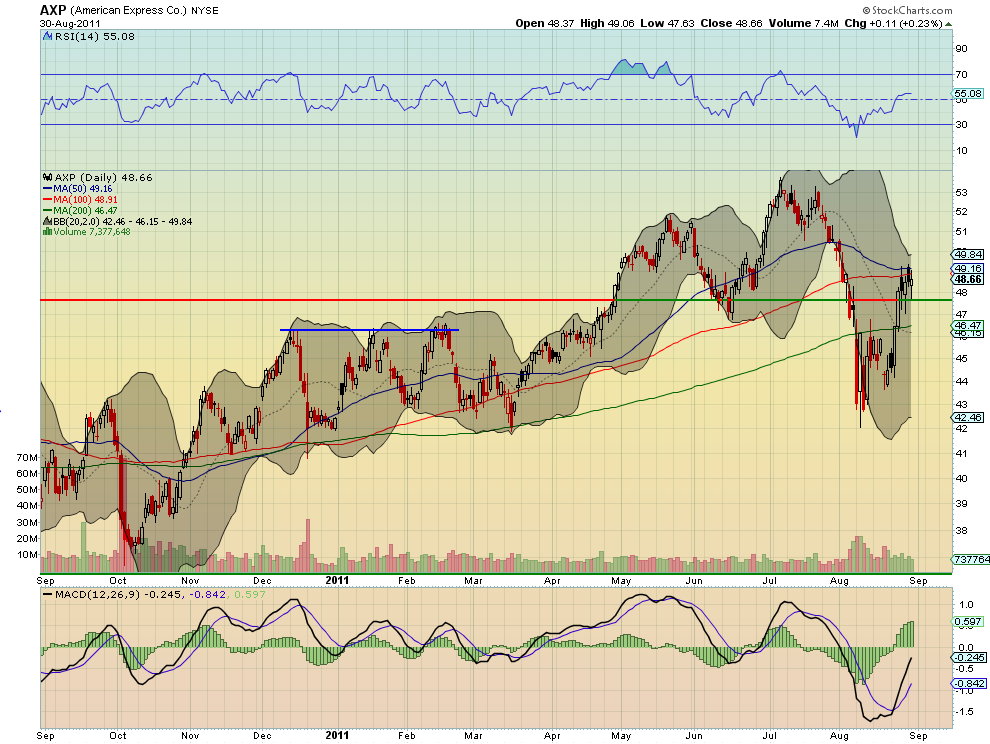The image size is (990, 744).
Task: Click the 46.47 MA(200) price tag
Action: 967,325
